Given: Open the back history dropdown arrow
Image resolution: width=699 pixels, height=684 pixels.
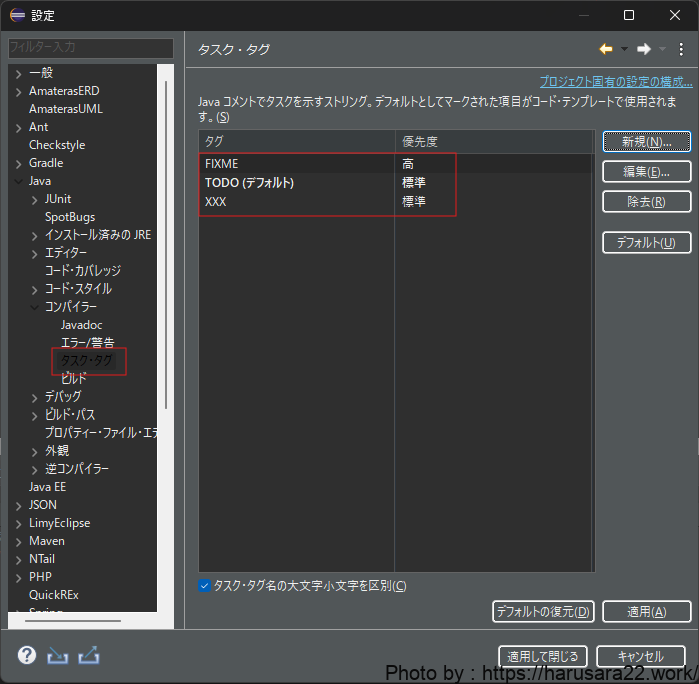Looking at the screenshot, I should click(x=625, y=49).
